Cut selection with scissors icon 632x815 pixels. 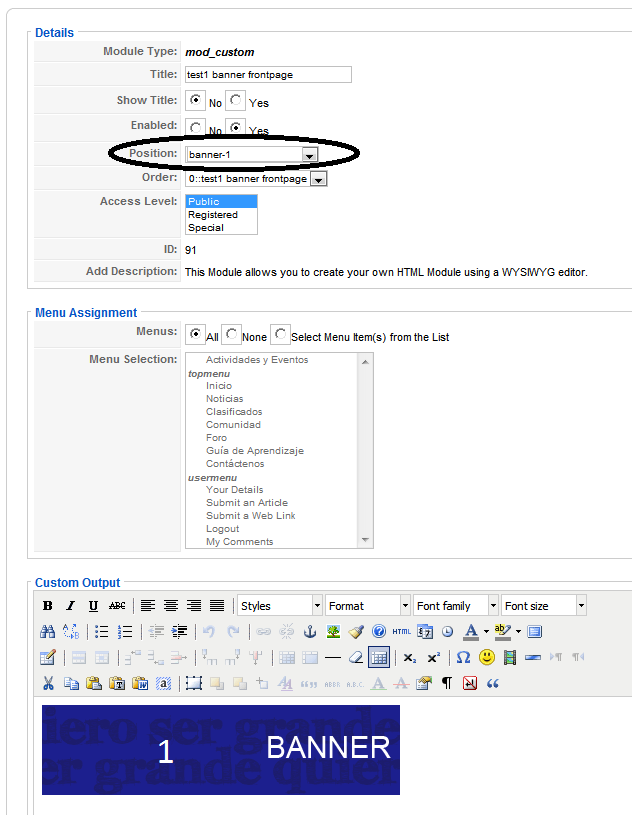coord(48,683)
